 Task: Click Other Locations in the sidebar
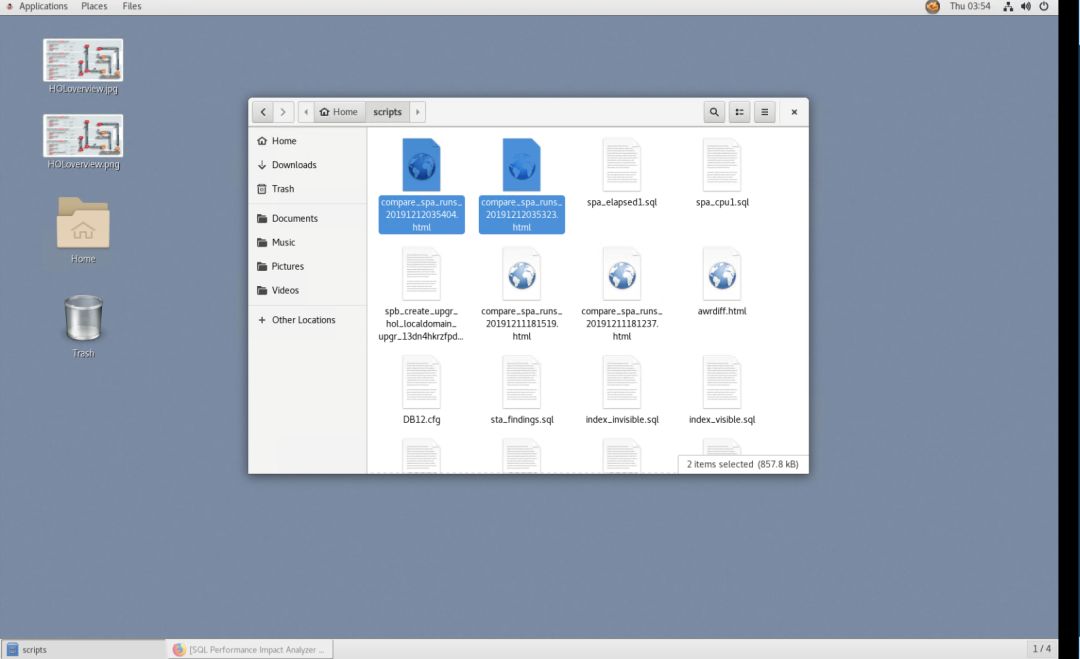(307, 320)
